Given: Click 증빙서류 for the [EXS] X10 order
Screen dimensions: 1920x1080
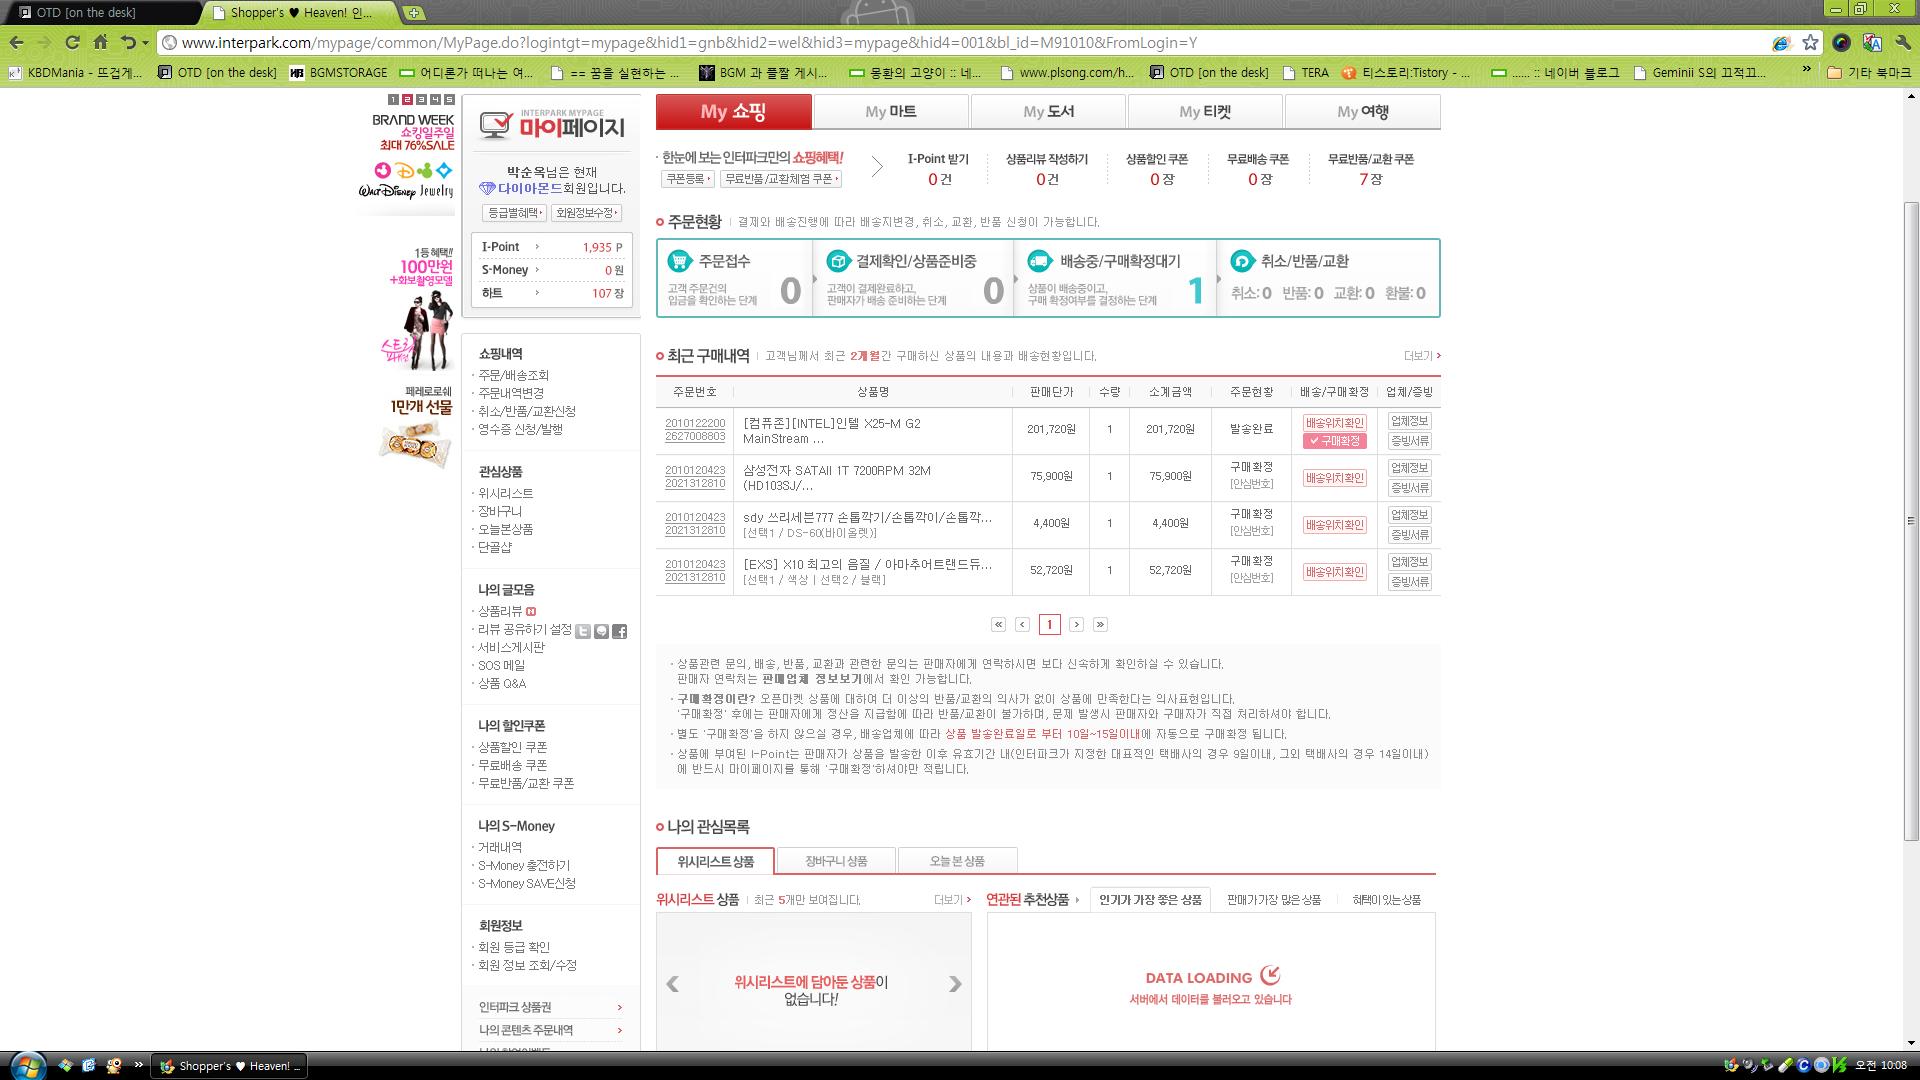Looking at the screenshot, I should [1409, 582].
